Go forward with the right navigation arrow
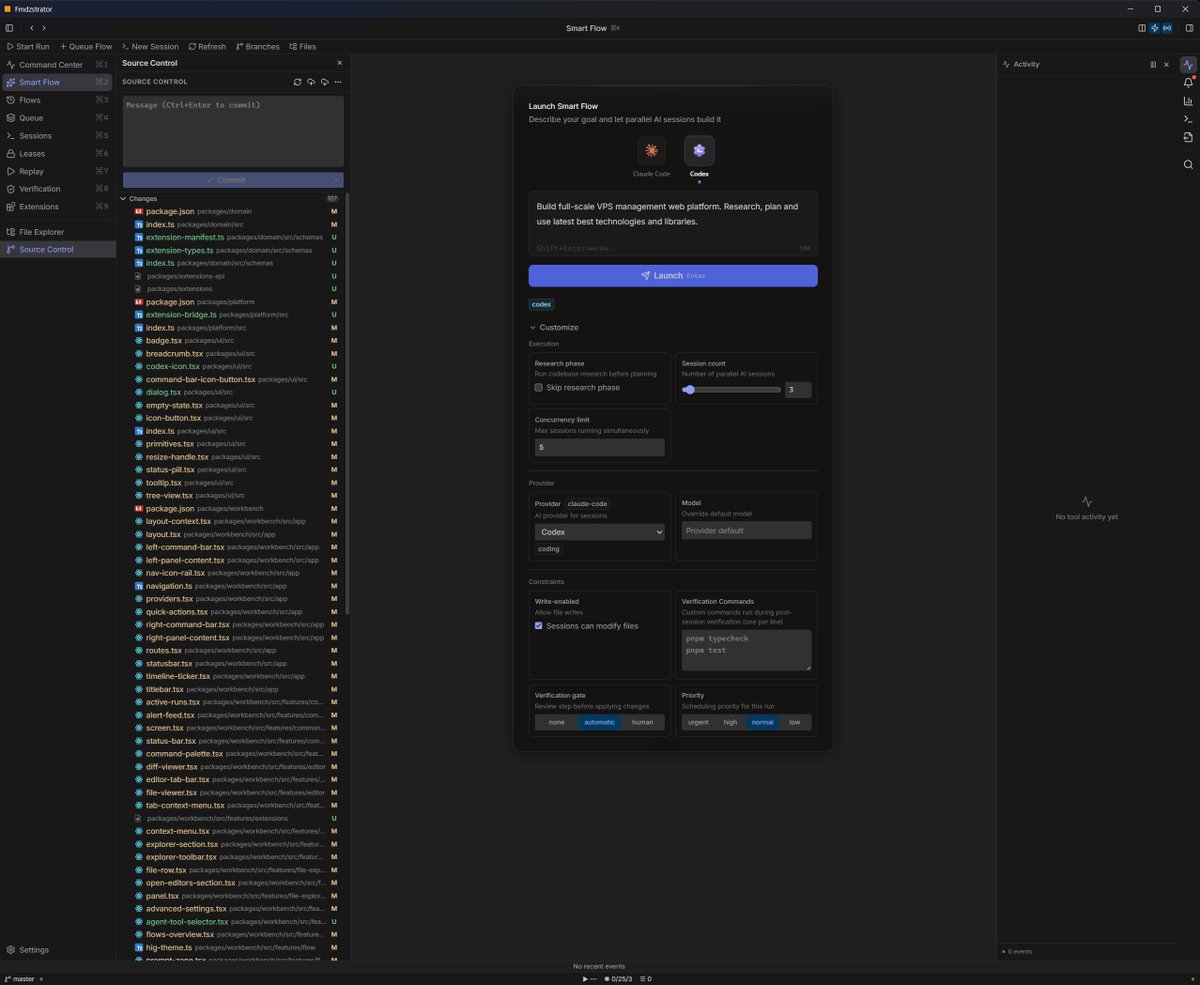This screenshot has width=1200, height=985. pyautogui.click(x=44, y=28)
